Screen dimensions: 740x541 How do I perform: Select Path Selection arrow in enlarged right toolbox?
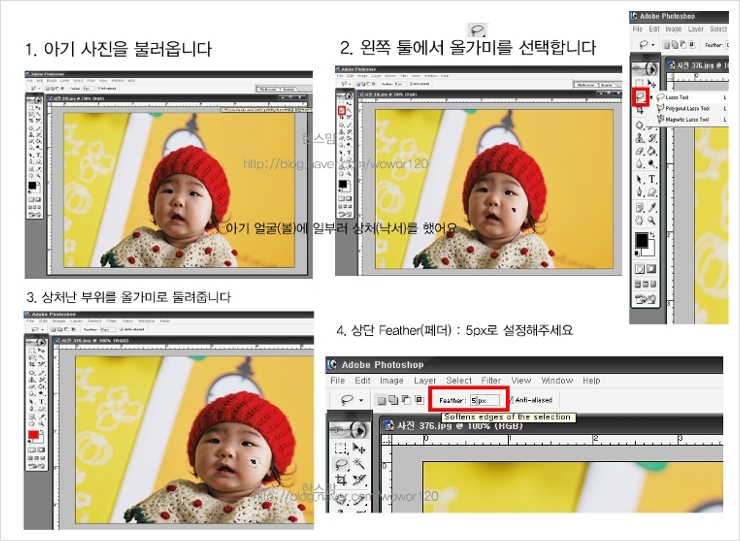coord(639,179)
